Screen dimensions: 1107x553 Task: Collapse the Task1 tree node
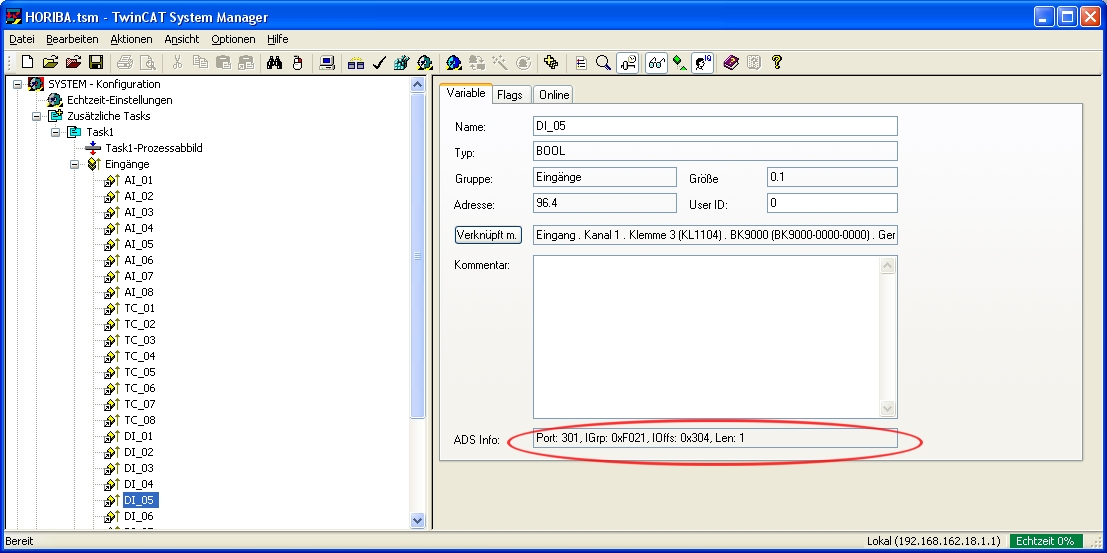56,132
